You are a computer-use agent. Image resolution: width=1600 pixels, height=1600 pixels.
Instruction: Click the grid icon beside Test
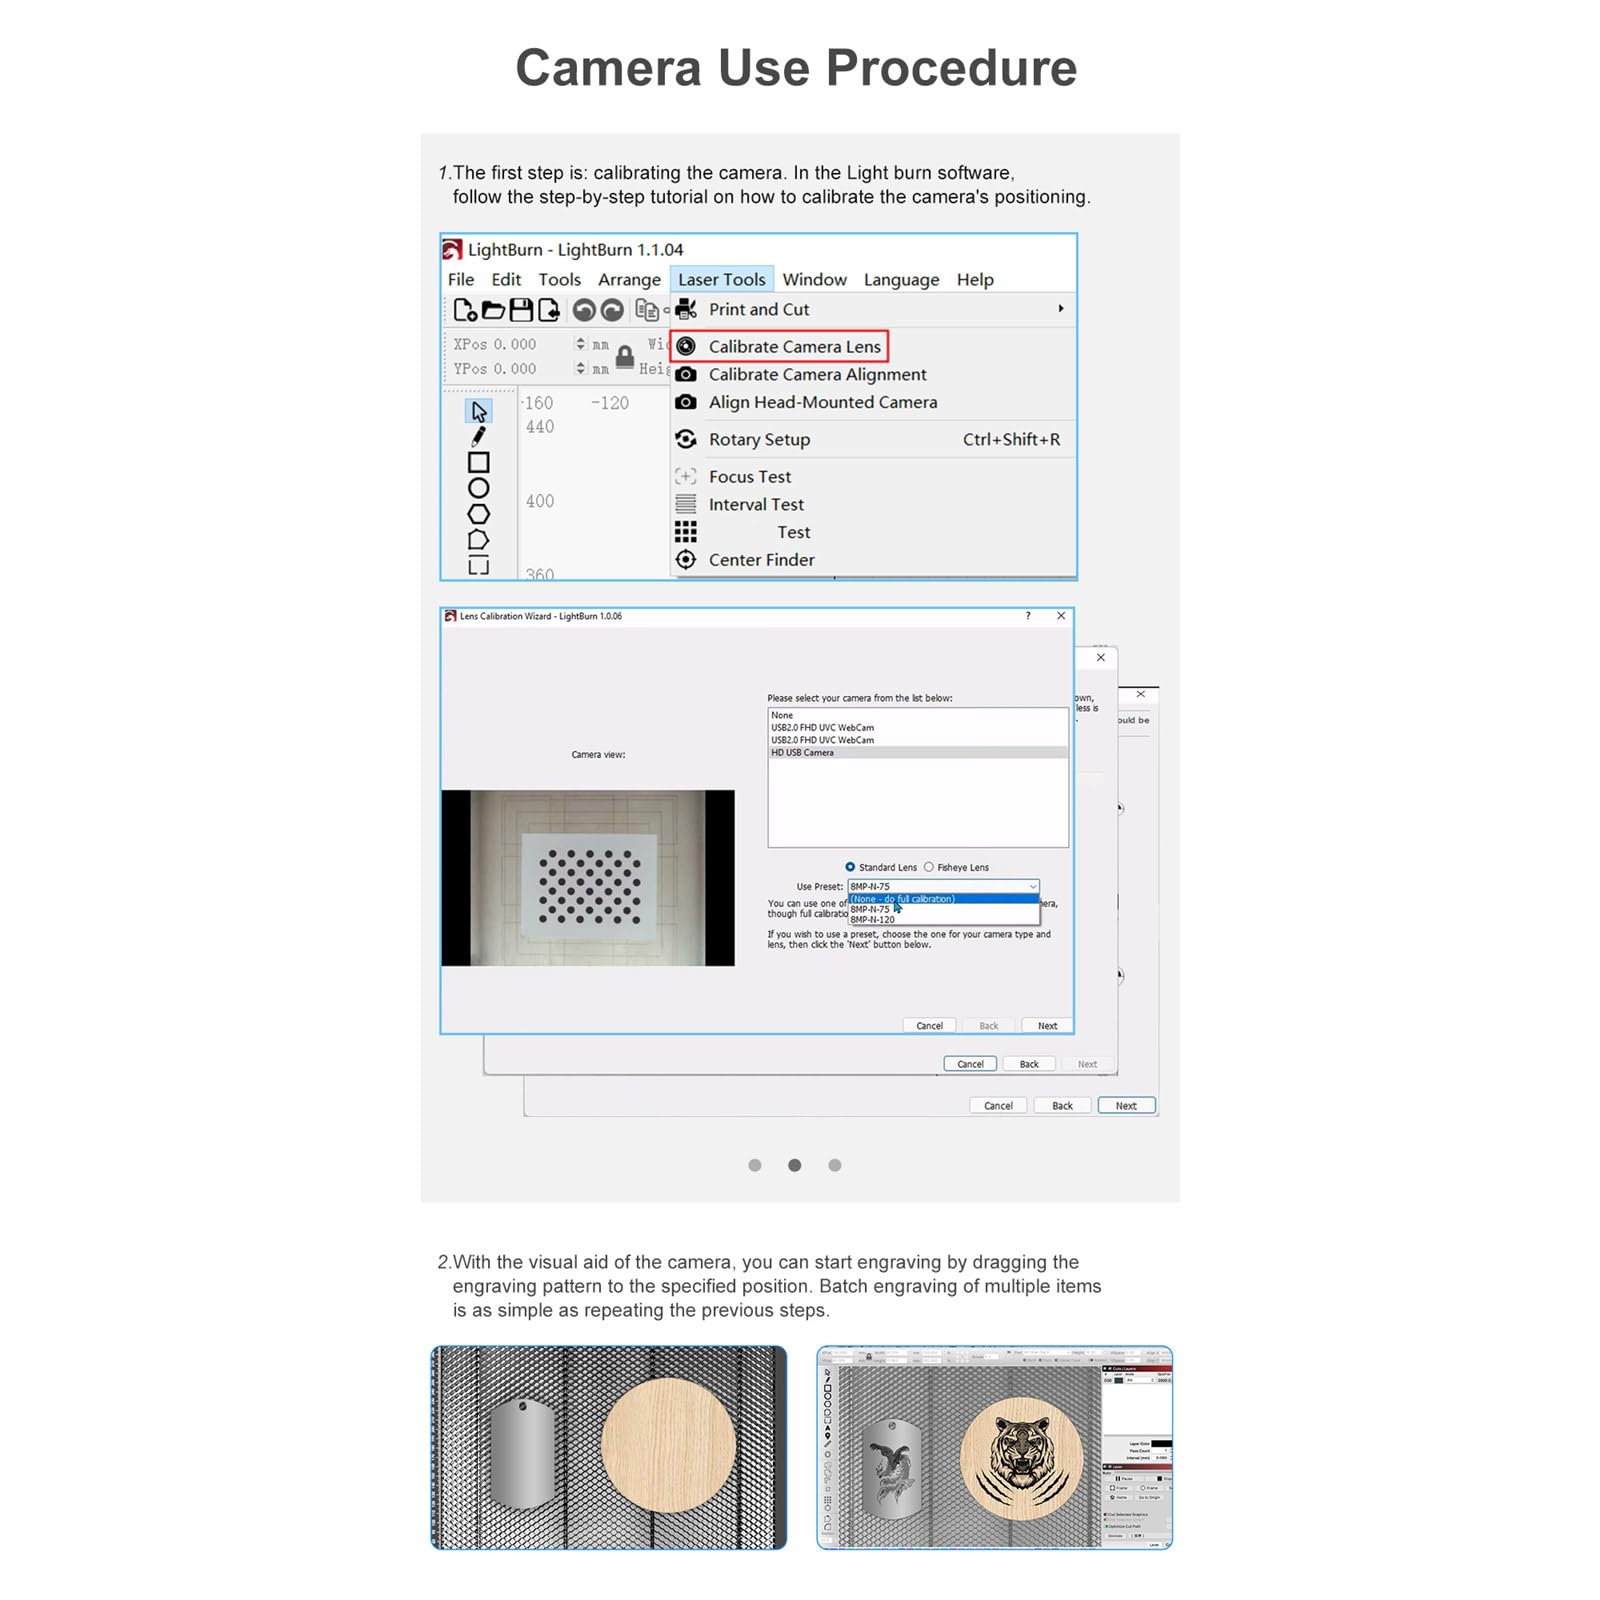(x=686, y=532)
